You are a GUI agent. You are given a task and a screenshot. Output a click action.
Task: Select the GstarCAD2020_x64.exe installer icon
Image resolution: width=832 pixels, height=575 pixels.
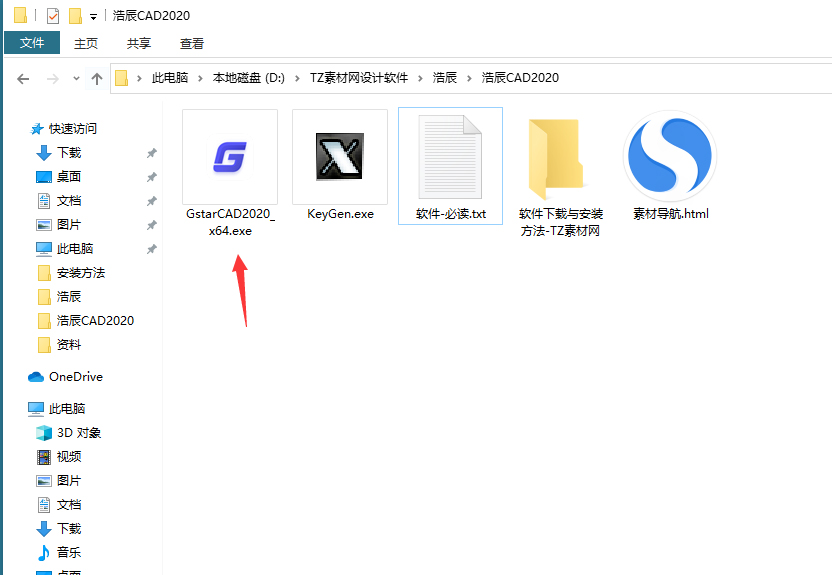(x=230, y=157)
